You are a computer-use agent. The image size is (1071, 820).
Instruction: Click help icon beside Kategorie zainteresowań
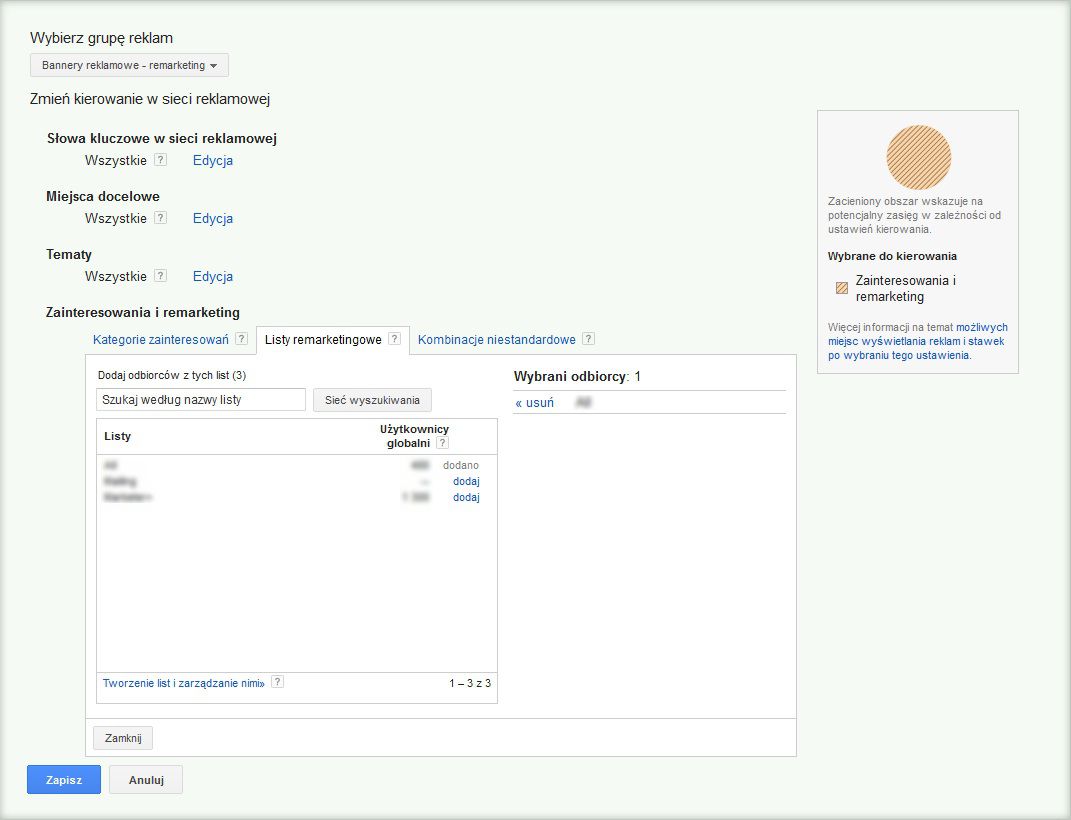click(241, 339)
